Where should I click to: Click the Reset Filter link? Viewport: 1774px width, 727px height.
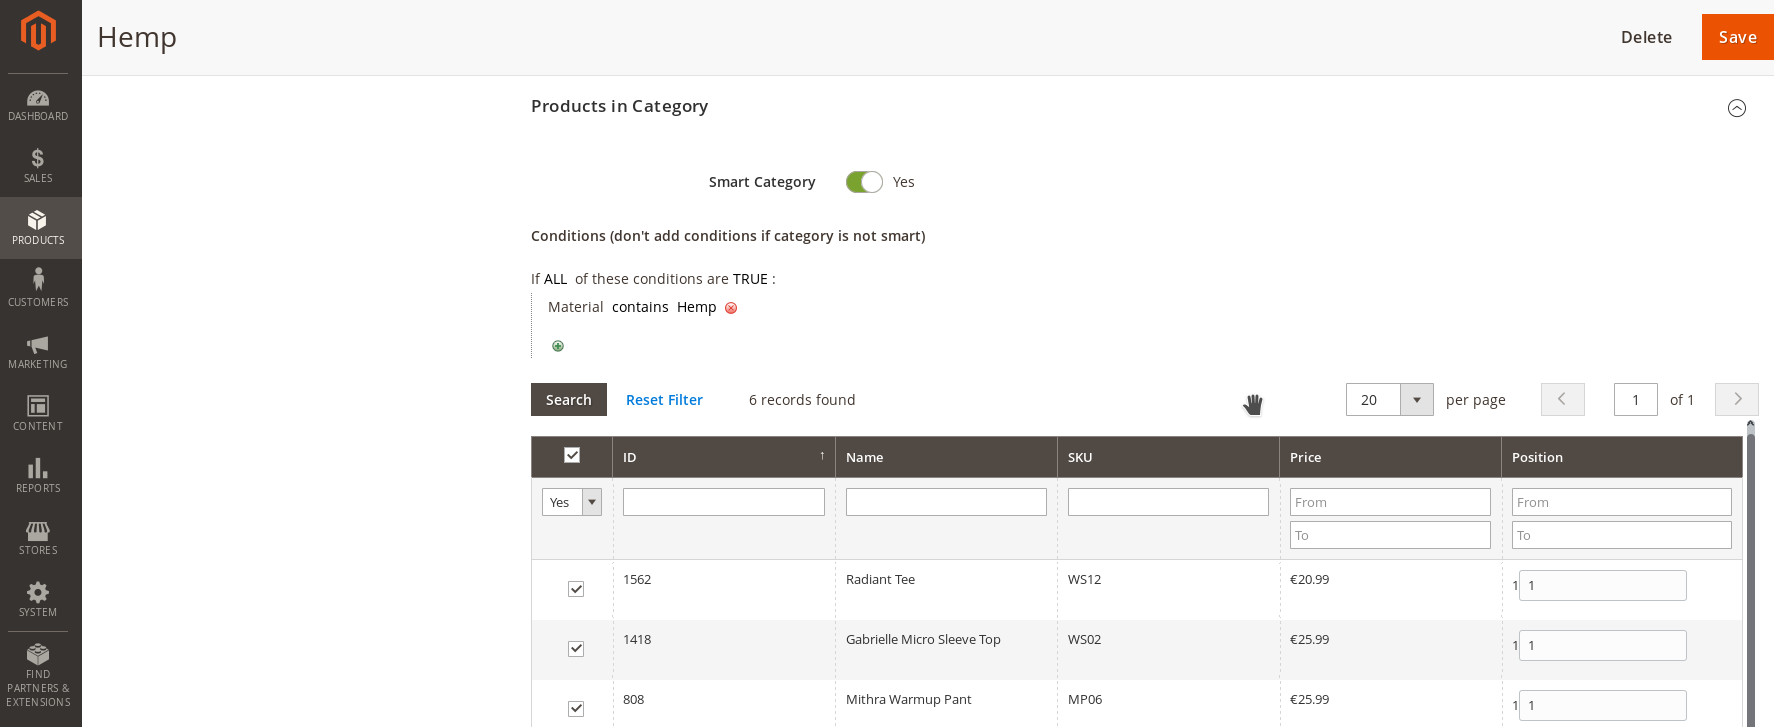664,400
